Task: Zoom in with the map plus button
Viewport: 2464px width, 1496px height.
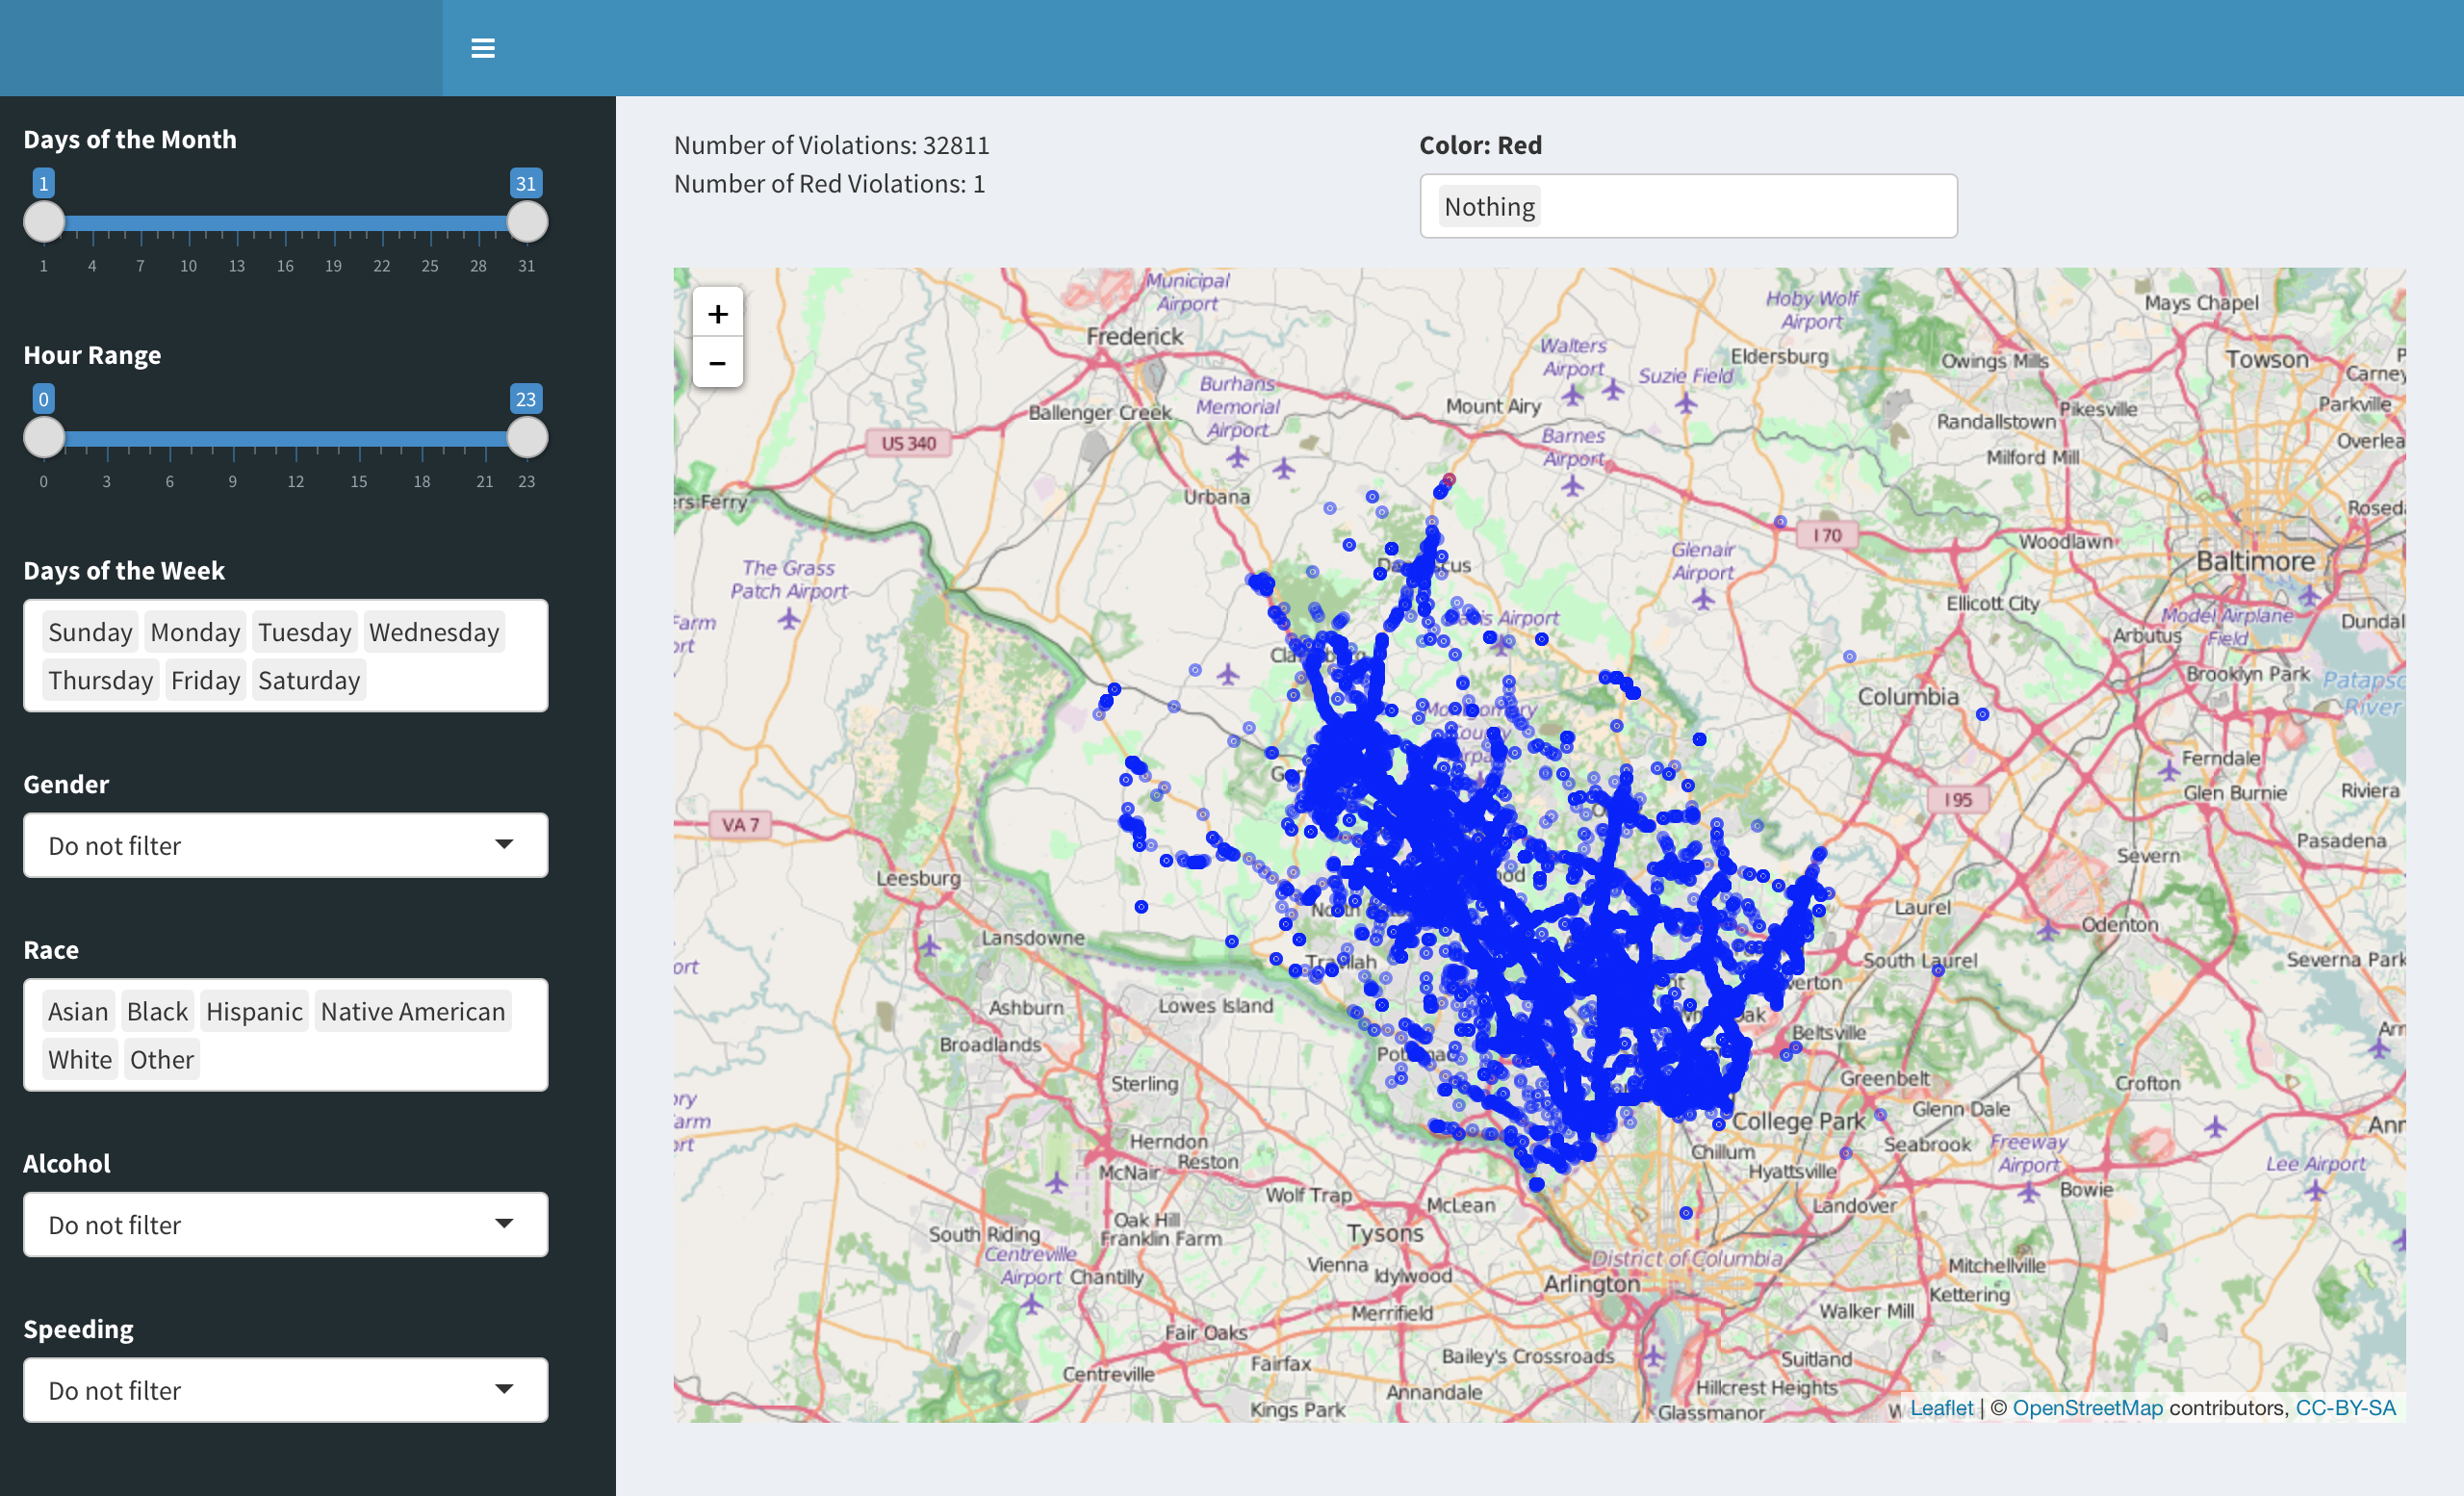Action: [x=717, y=314]
